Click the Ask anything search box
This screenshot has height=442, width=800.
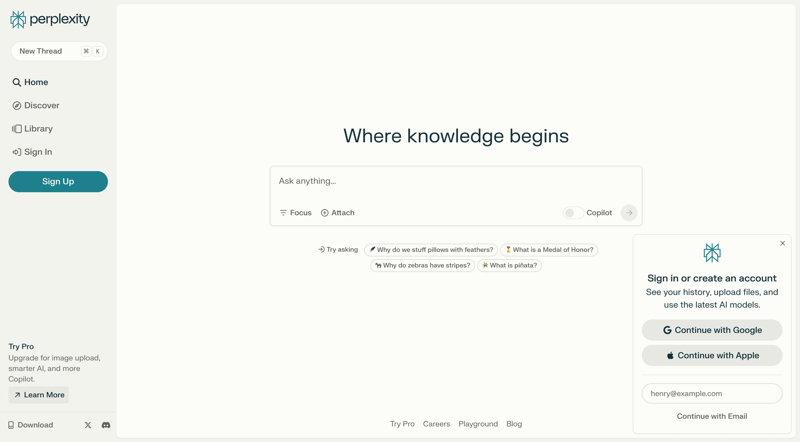pos(456,181)
